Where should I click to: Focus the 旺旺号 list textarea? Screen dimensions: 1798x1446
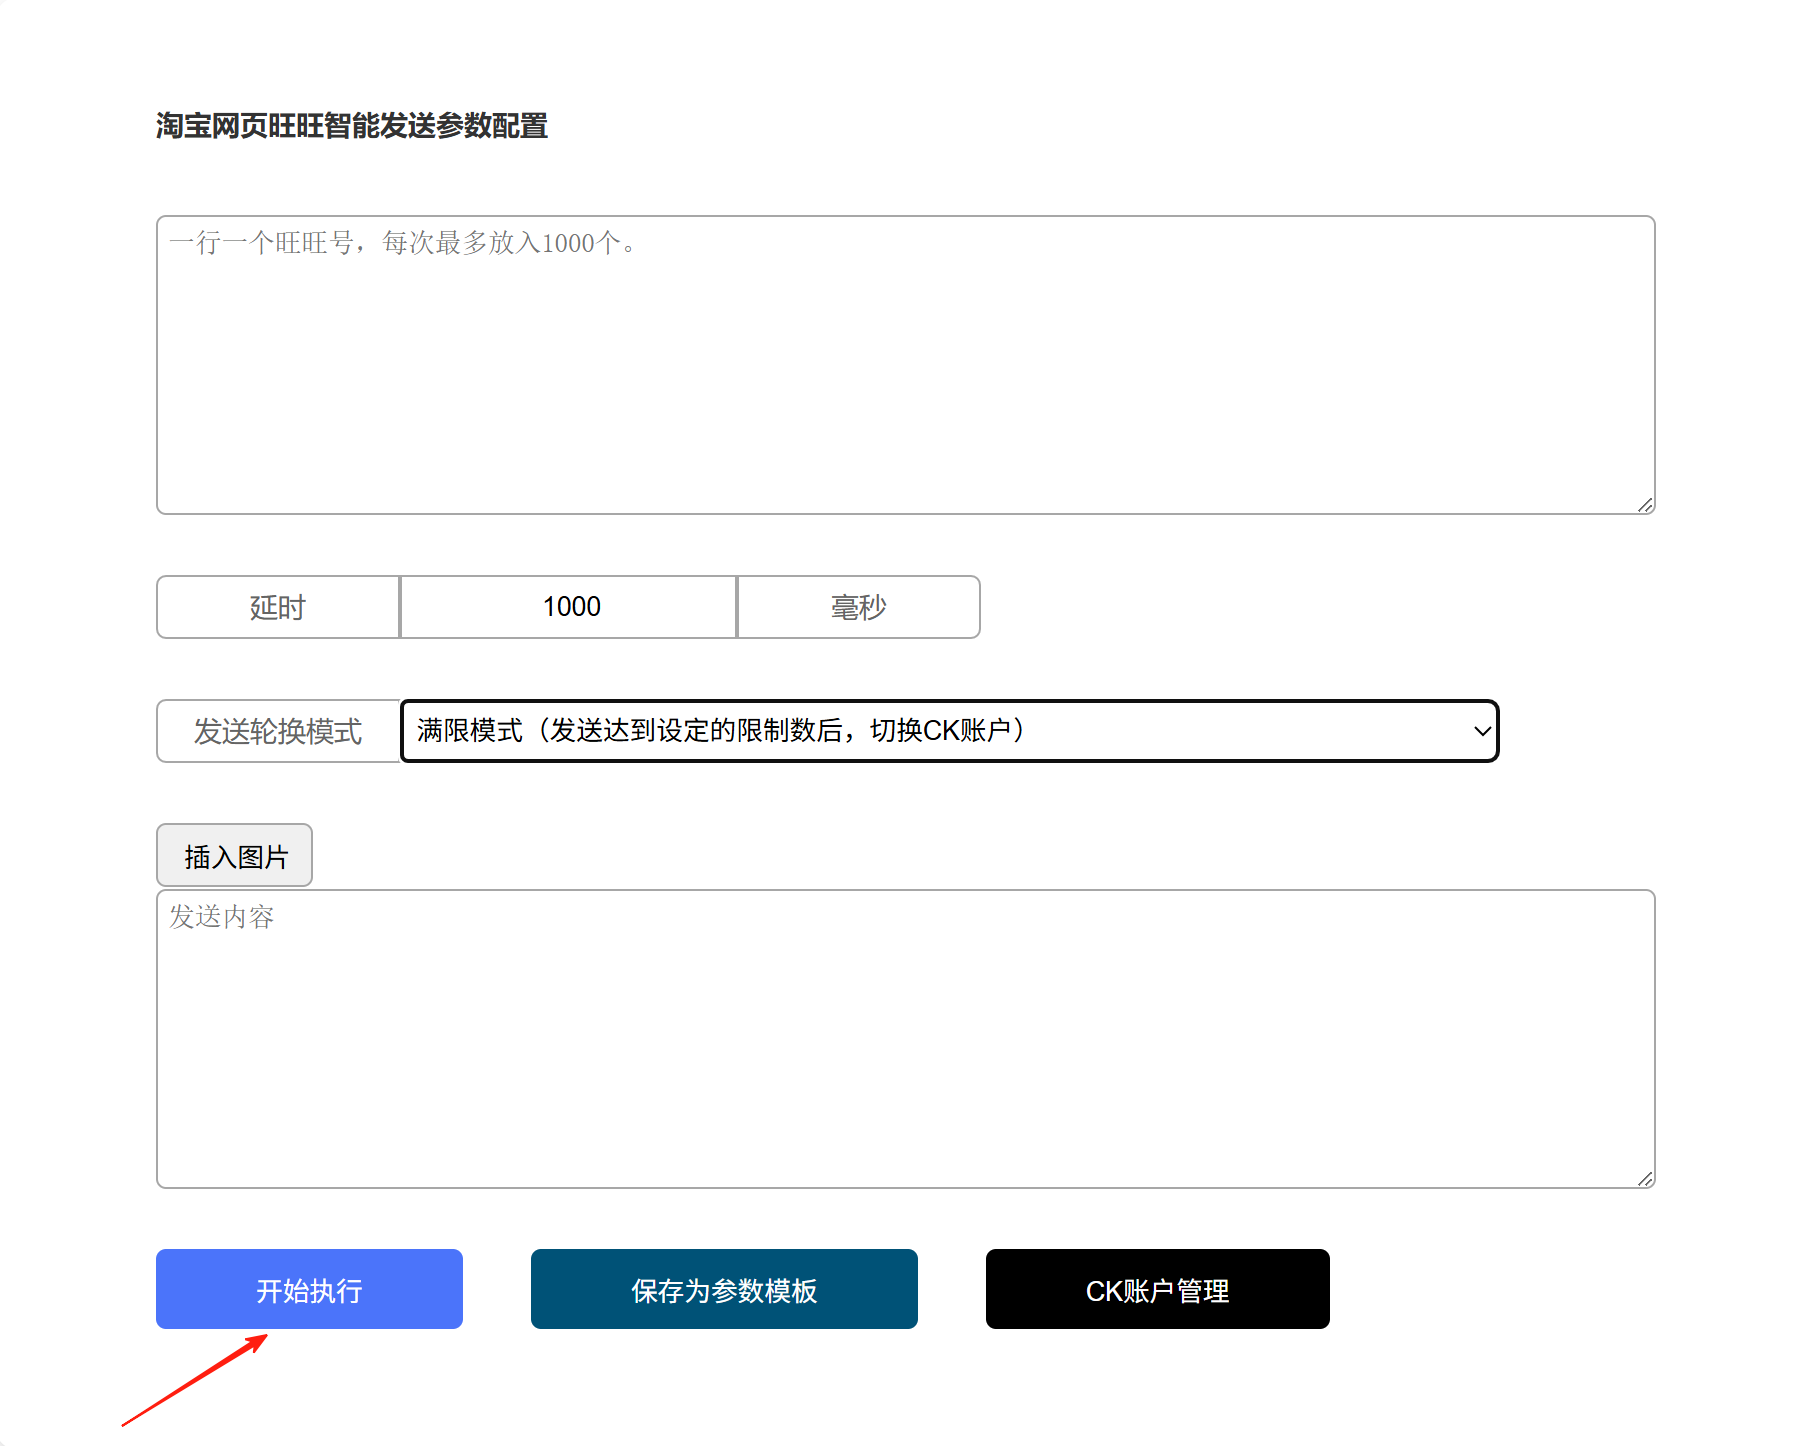[x=906, y=365]
